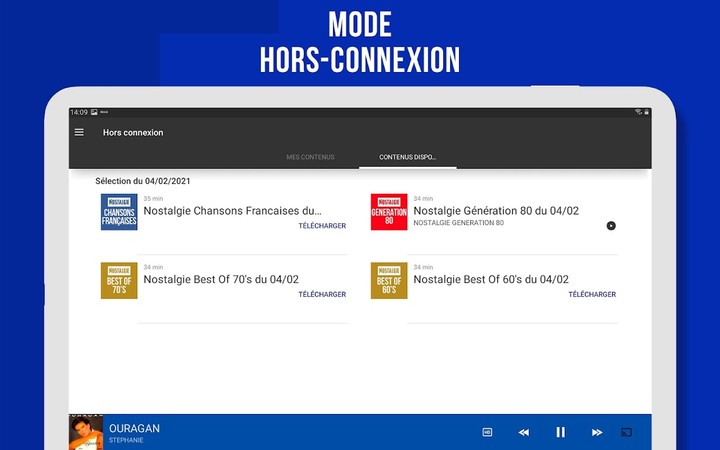Download Nostalgie Best Of 60's via TÉLÉCHARGER
Image resolution: width=720 pixels, height=450 pixels.
pyautogui.click(x=592, y=294)
